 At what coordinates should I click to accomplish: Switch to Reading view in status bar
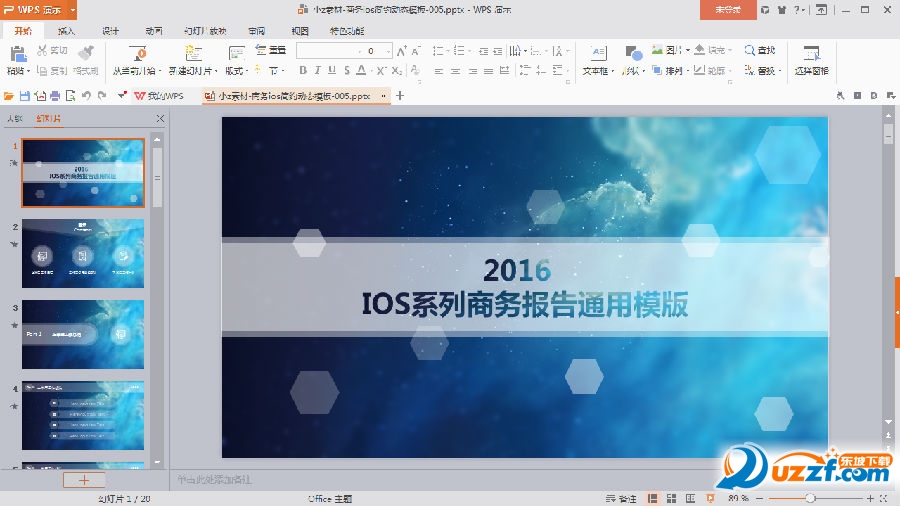coord(690,499)
